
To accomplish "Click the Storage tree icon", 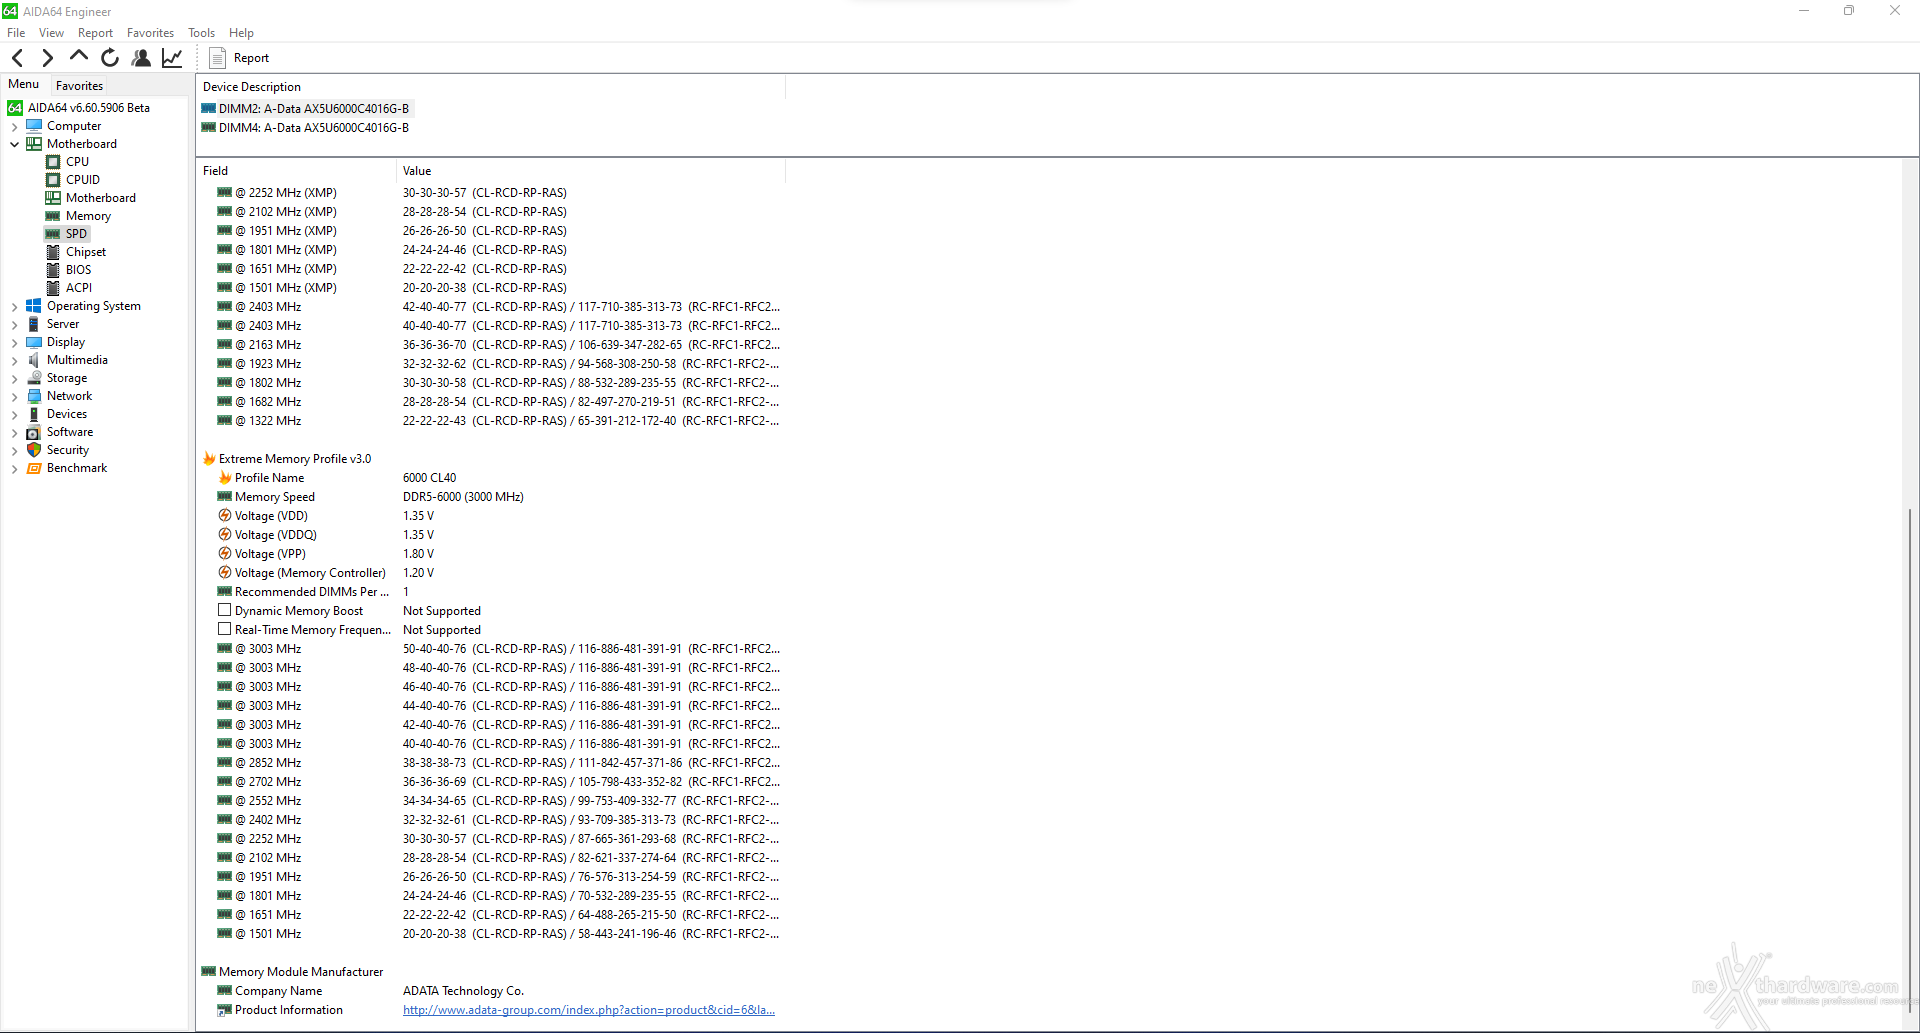I will (x=34, y=378).
